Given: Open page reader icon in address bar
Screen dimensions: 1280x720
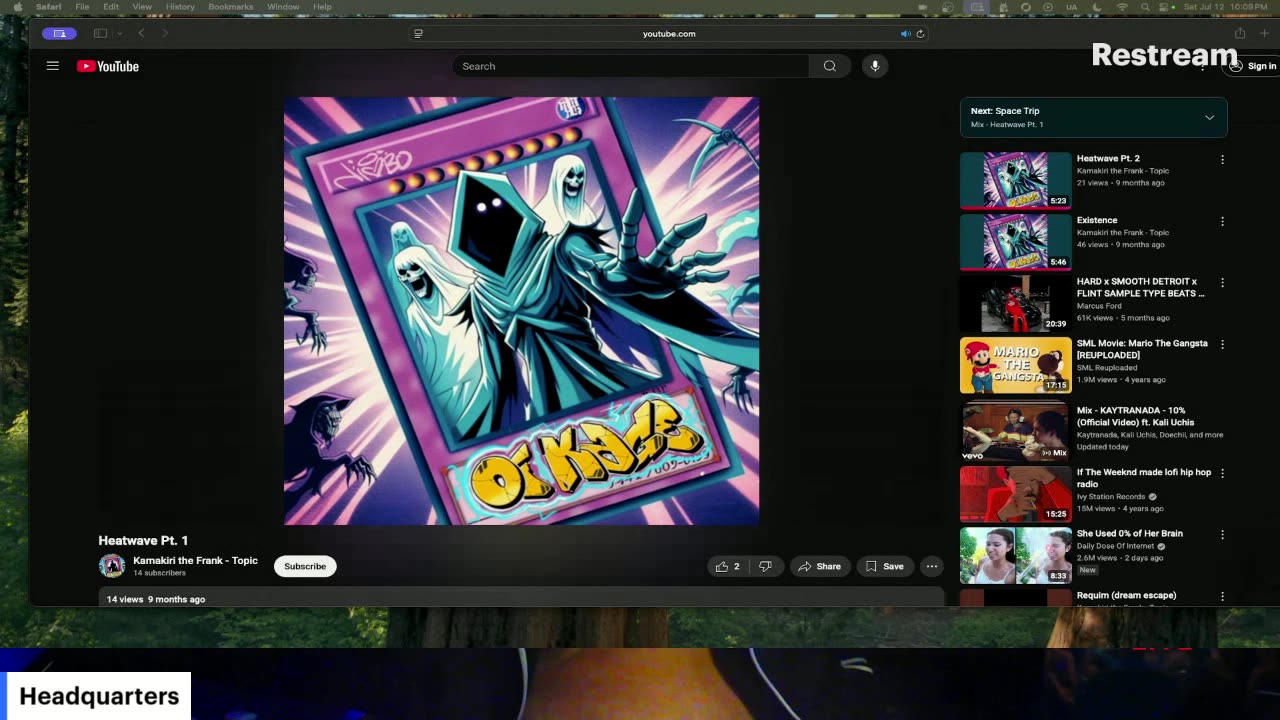Looking at the screenshot, I should (x=418, y=33).
